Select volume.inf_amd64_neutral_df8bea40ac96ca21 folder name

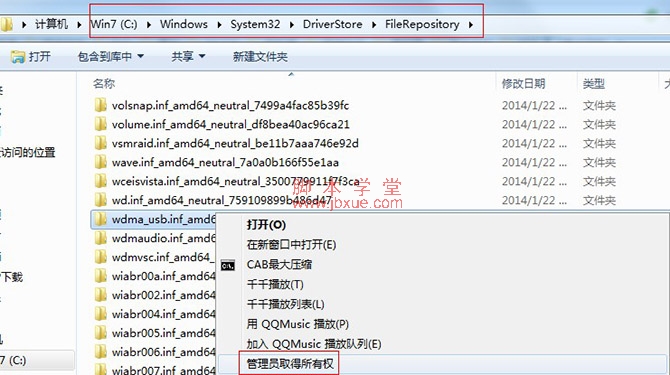point(231,124)
